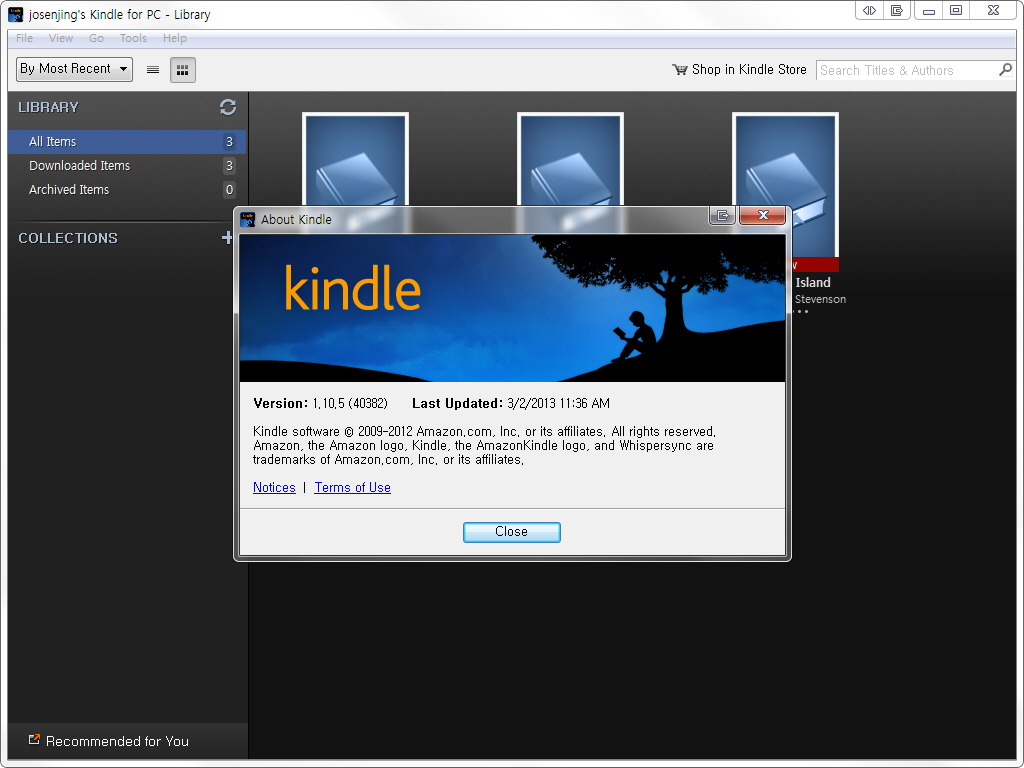Click the About Kindle dialog title icon

click(x=248, y=219)
